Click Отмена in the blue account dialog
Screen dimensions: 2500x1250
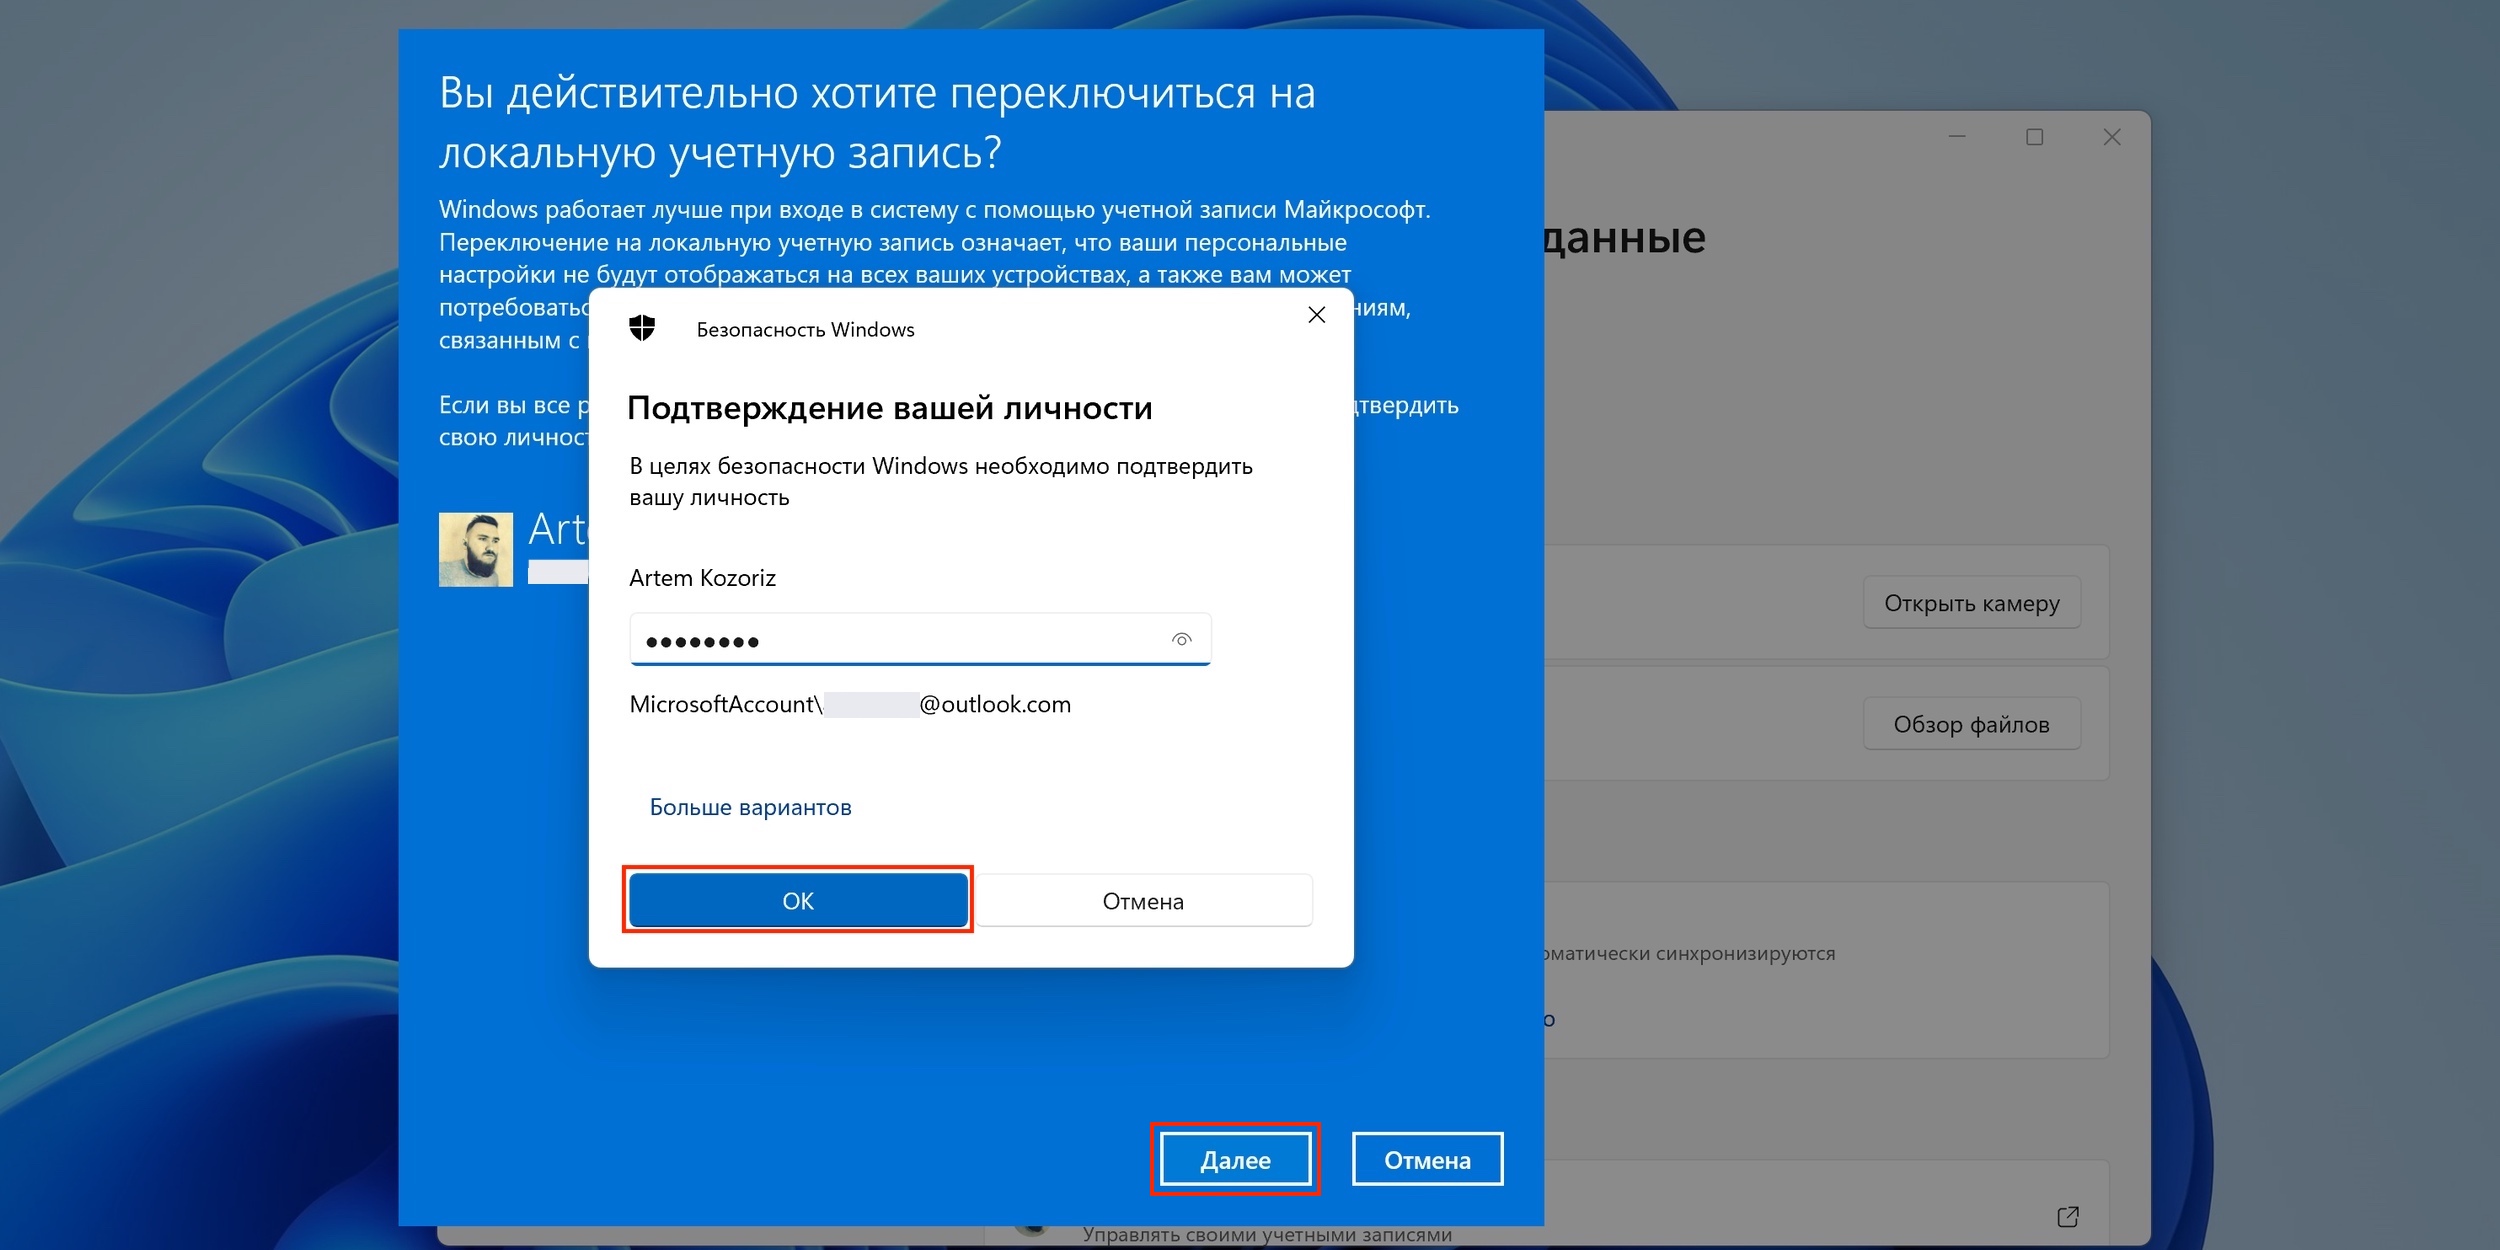pos(1427,1160)
